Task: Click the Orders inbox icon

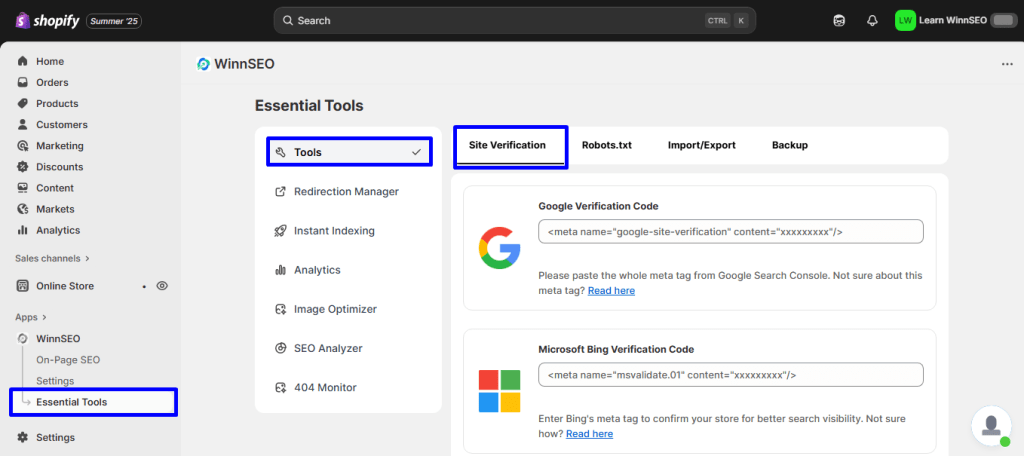Action: tap(23, 82)
